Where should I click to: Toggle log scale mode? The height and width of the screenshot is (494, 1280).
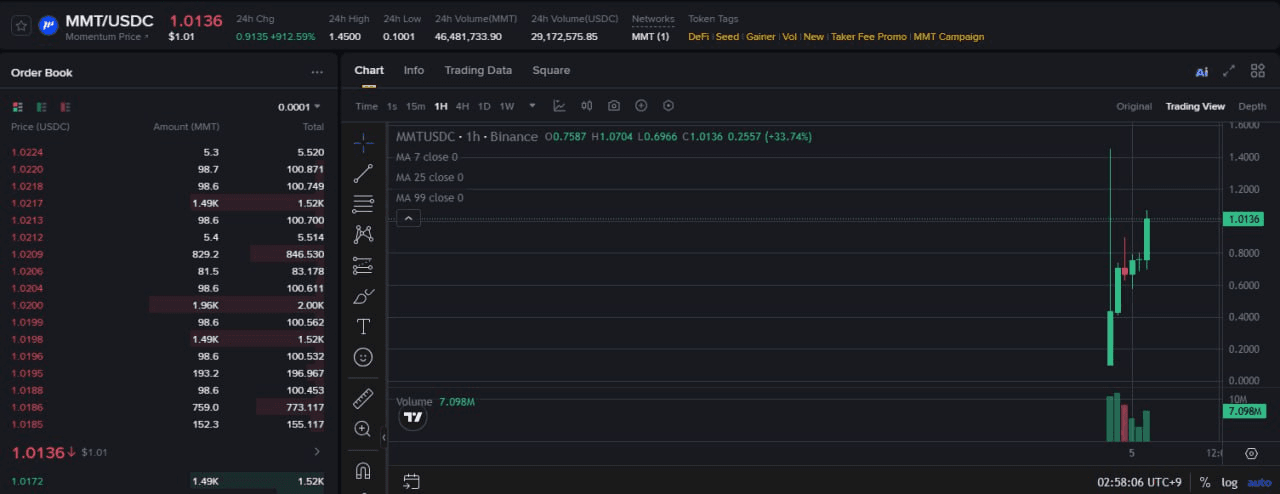pos(1229,482)
